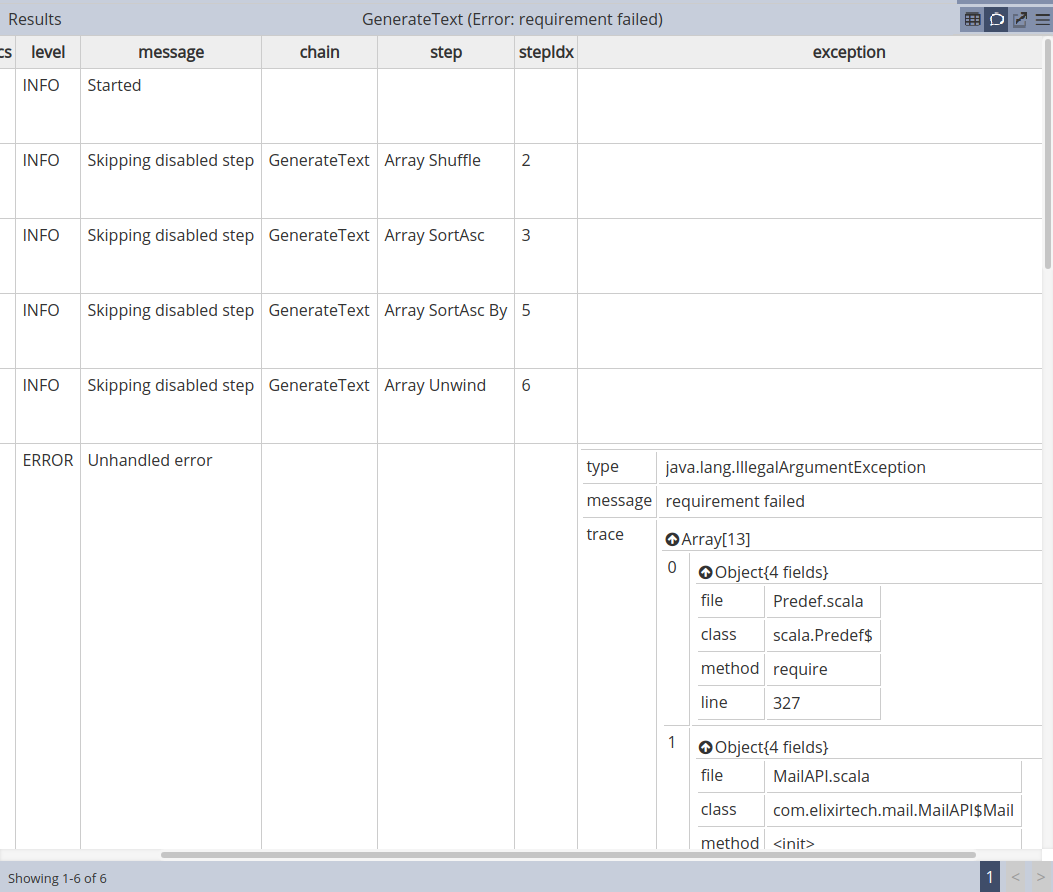
Task: Click the next page arrow
Action: coord(1040,877)
